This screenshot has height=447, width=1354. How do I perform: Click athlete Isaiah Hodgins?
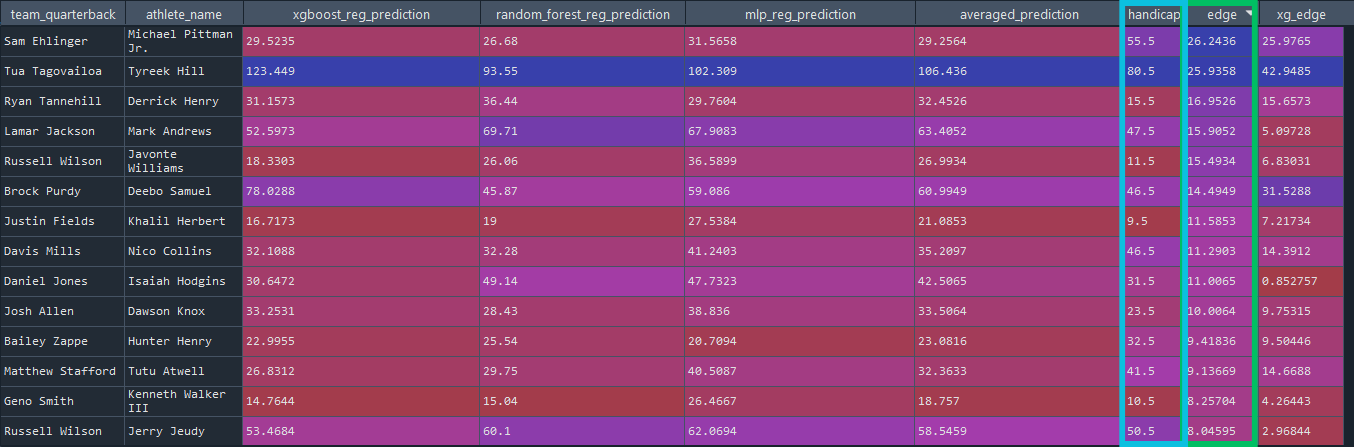pyautogui.click(x=183, y=282)
